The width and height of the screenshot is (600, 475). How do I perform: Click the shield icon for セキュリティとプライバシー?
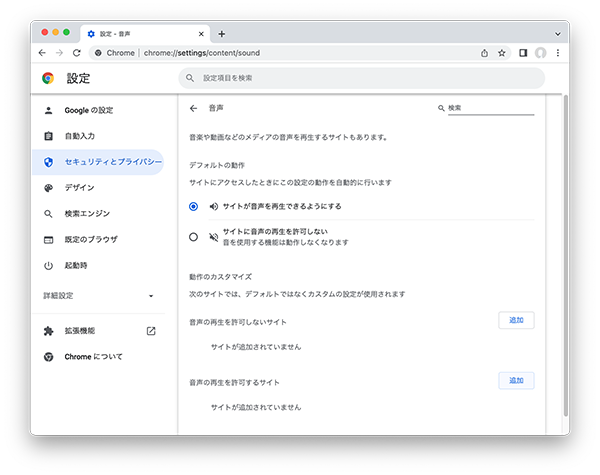coord(48,162)
